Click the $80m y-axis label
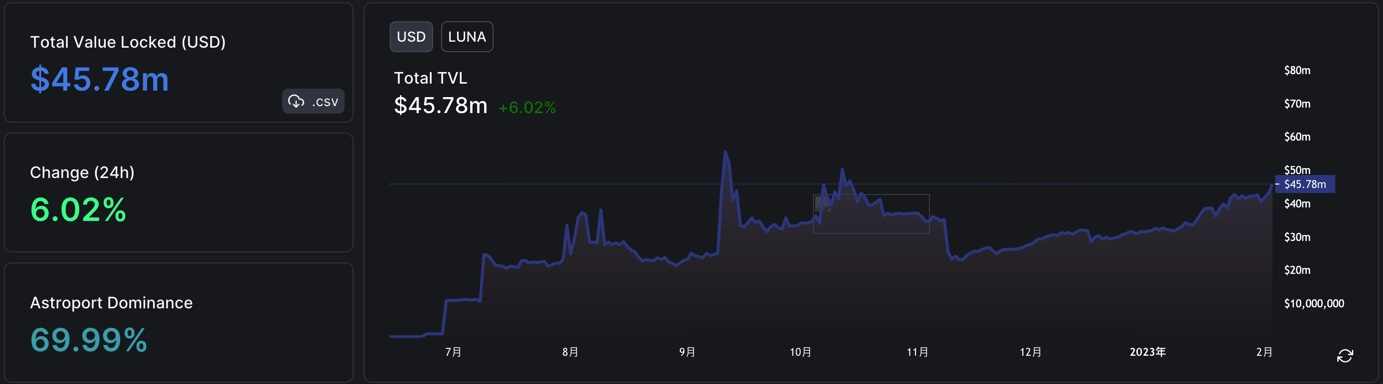 (1297, 70)
